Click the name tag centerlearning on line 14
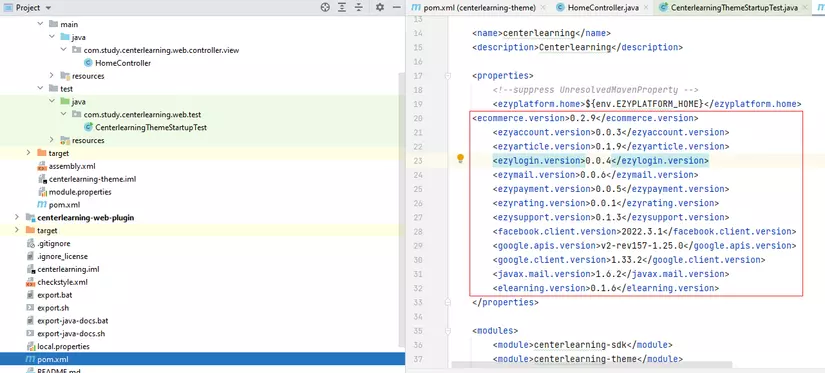825x373 pixels. coord(539,33)
